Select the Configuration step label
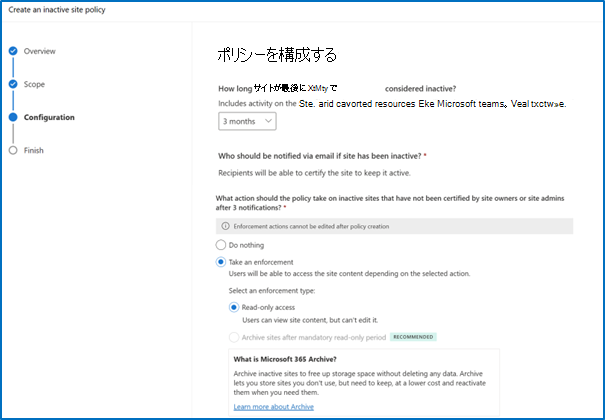Viewport: 605px width, 420px height. tap(49, 117)
